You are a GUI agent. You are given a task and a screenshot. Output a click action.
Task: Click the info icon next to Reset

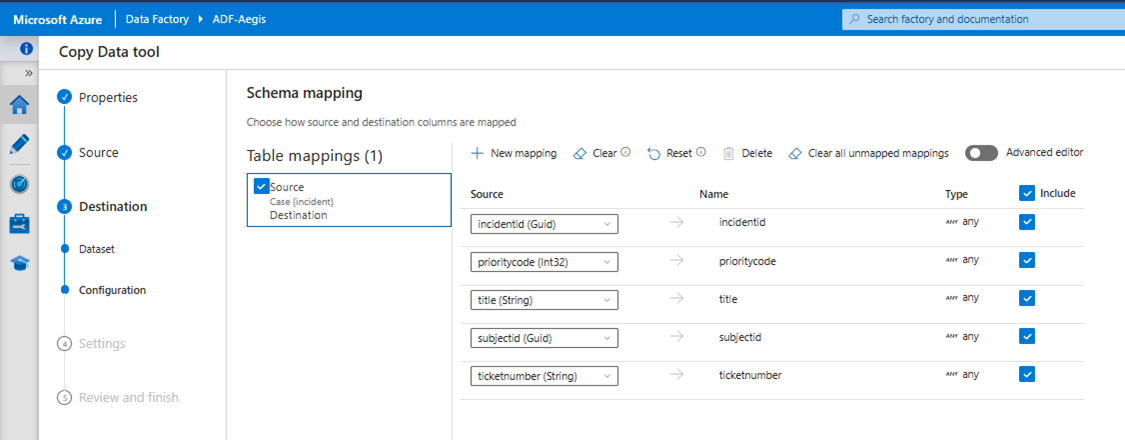coord(701,153)
